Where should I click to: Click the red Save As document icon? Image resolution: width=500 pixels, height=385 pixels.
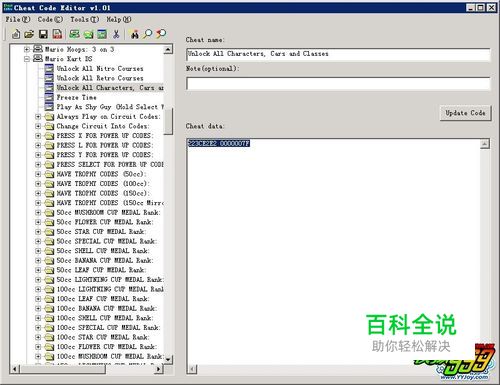58,34
